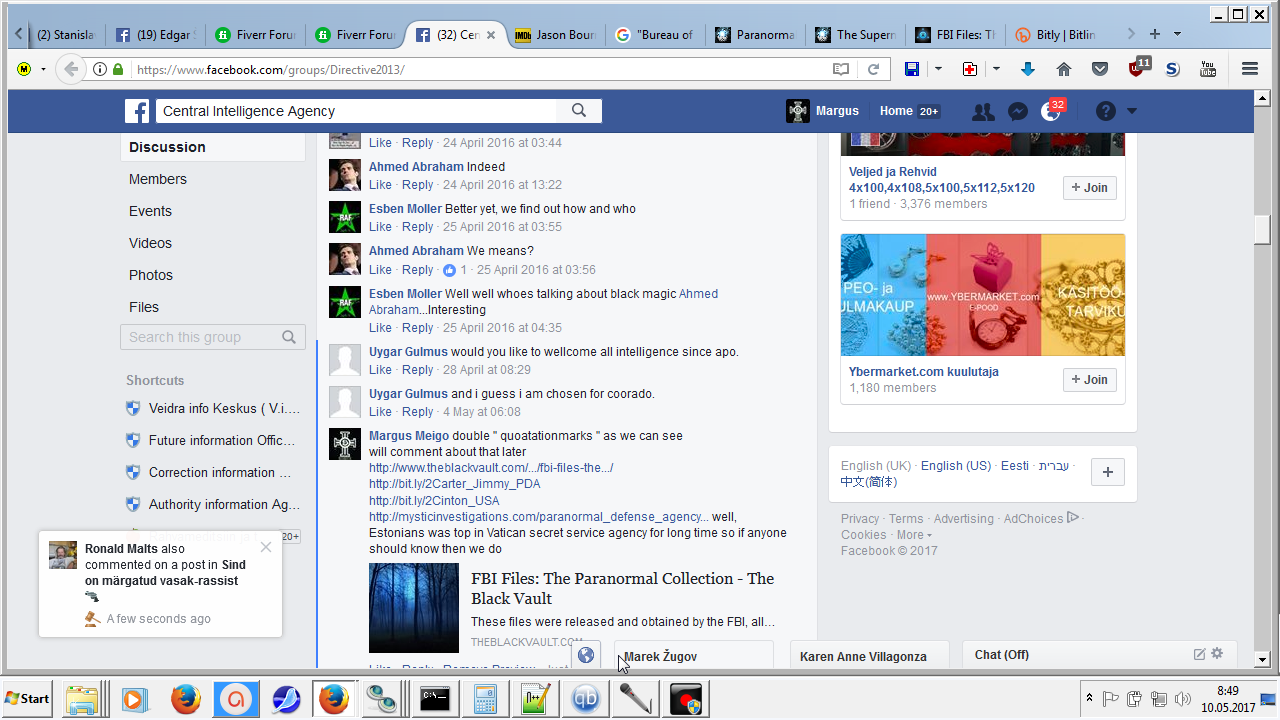1280x720 pixels.
Task: Open the Events section of the group
Action: [150, 211]
